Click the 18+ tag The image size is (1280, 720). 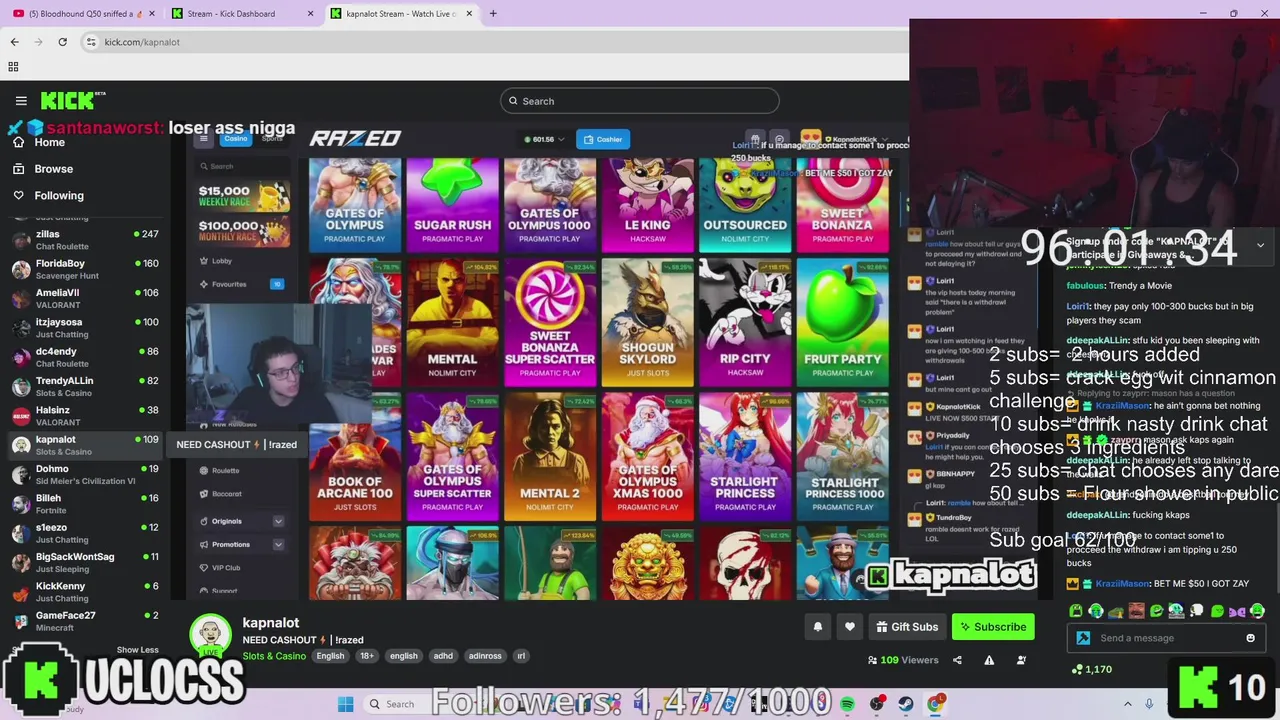(367, 656)
